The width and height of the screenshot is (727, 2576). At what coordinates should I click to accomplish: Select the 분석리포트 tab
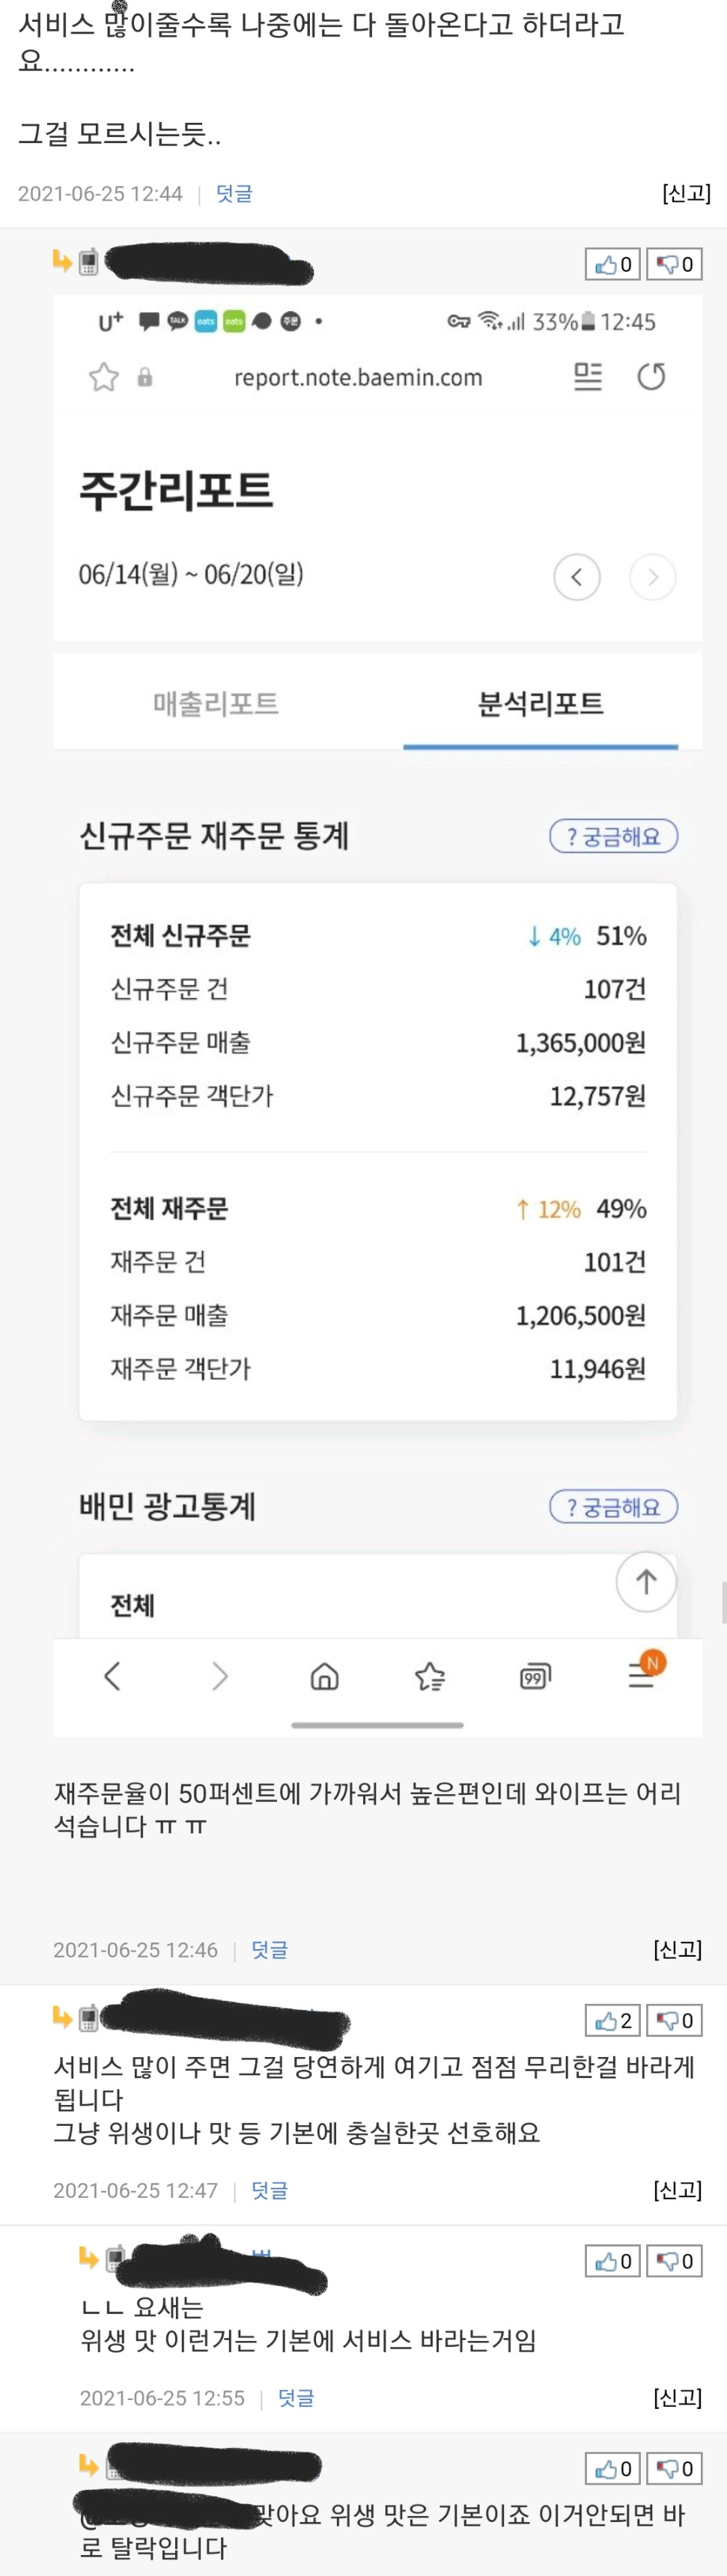[x=541, y=704]
